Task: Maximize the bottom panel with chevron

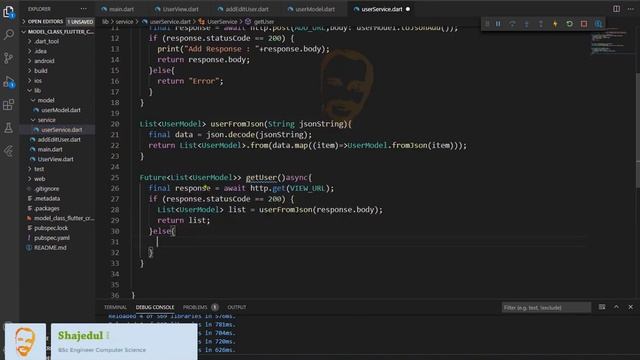Action: click(x=616, y=307)
